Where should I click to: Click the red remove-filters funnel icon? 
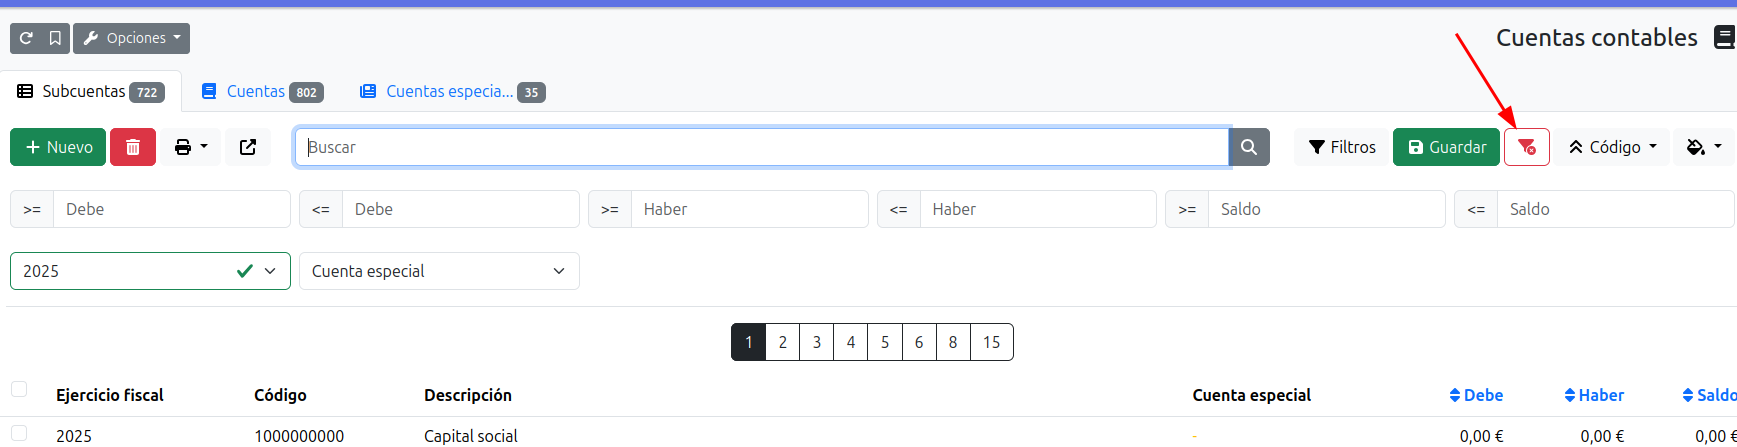[x=1526, y=147]
